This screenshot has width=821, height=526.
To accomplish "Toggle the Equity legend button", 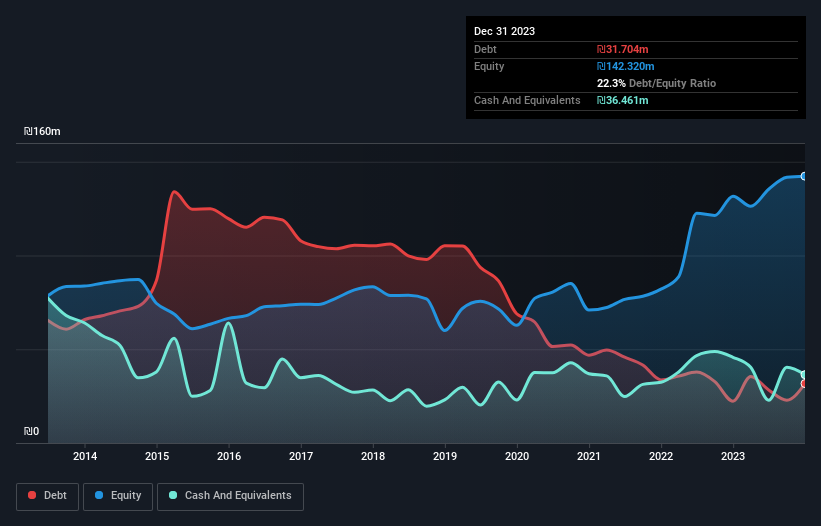I will pyautogui.click(x=118, y=496).
